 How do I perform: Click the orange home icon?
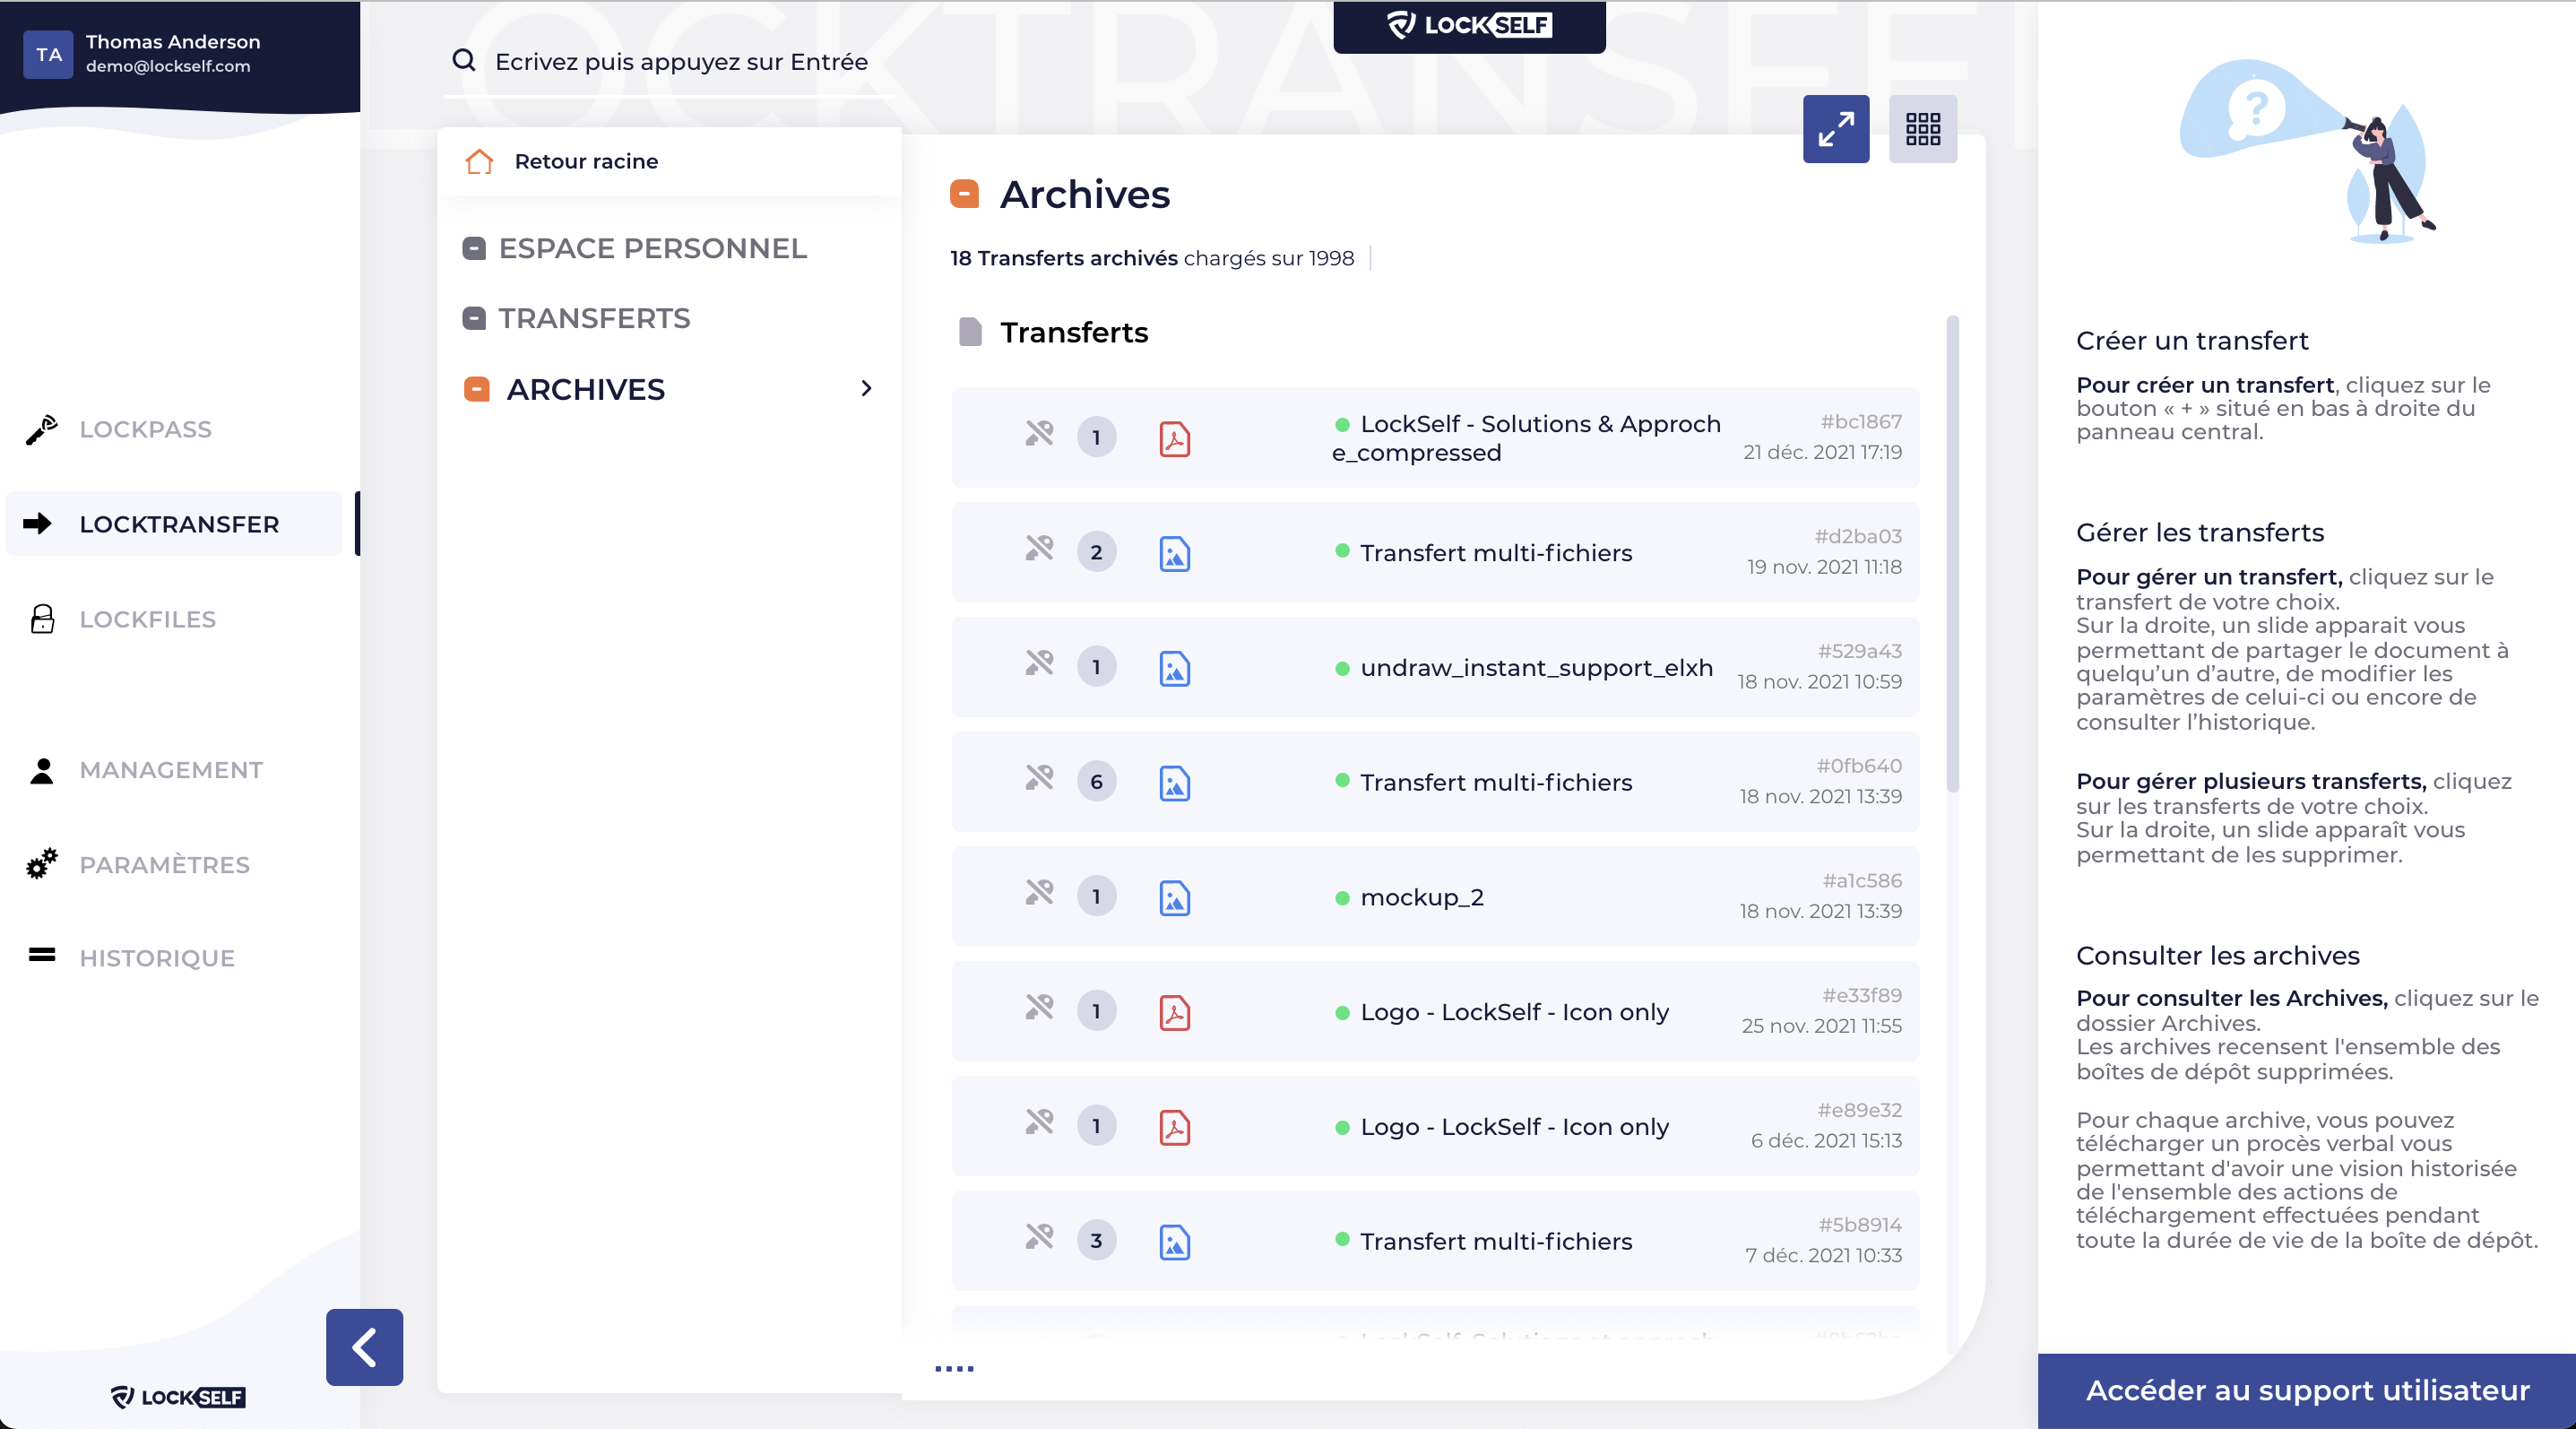click(479, 161)
